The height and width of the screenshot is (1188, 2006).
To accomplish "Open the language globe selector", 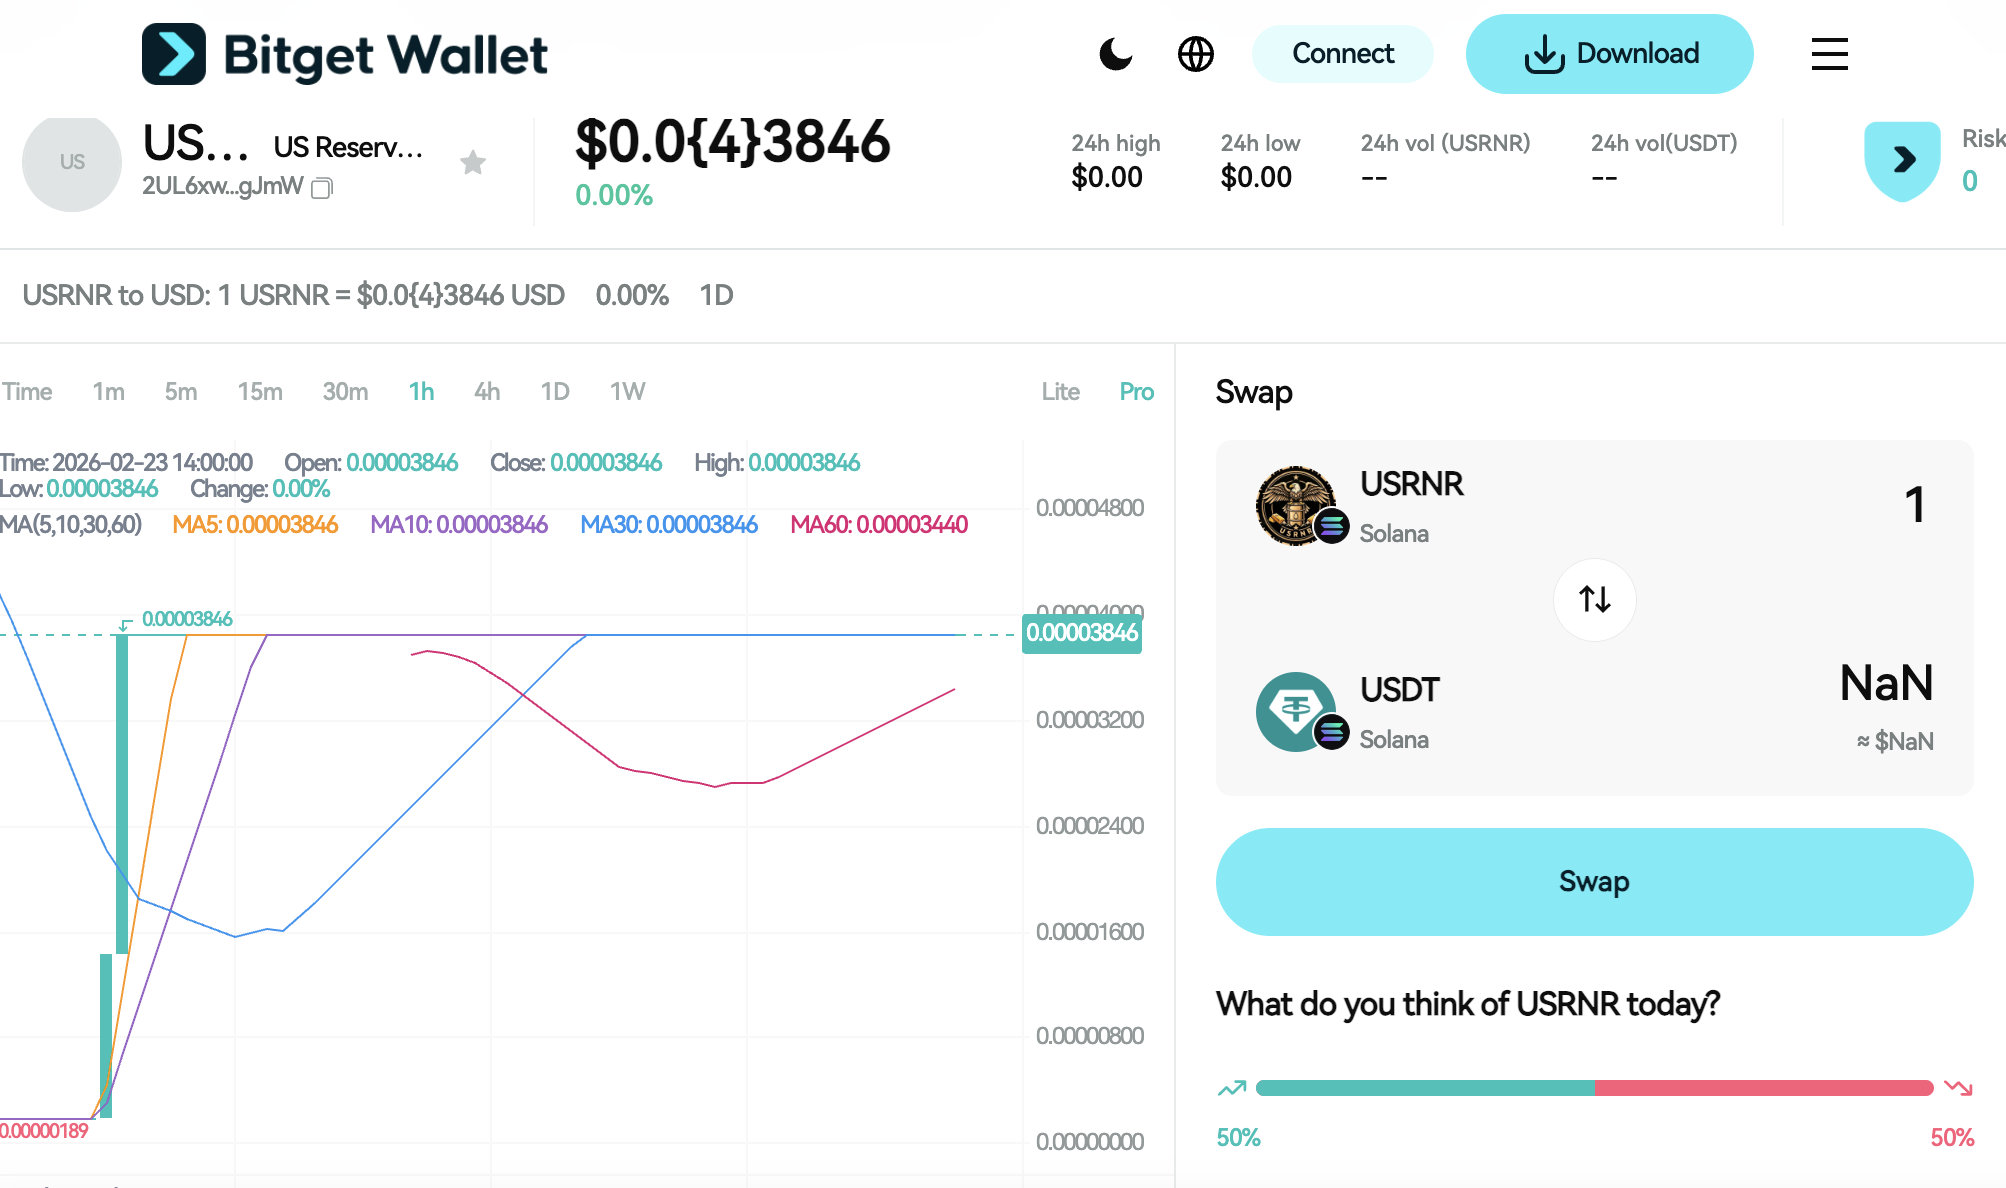I will [x=1195, y=54].
